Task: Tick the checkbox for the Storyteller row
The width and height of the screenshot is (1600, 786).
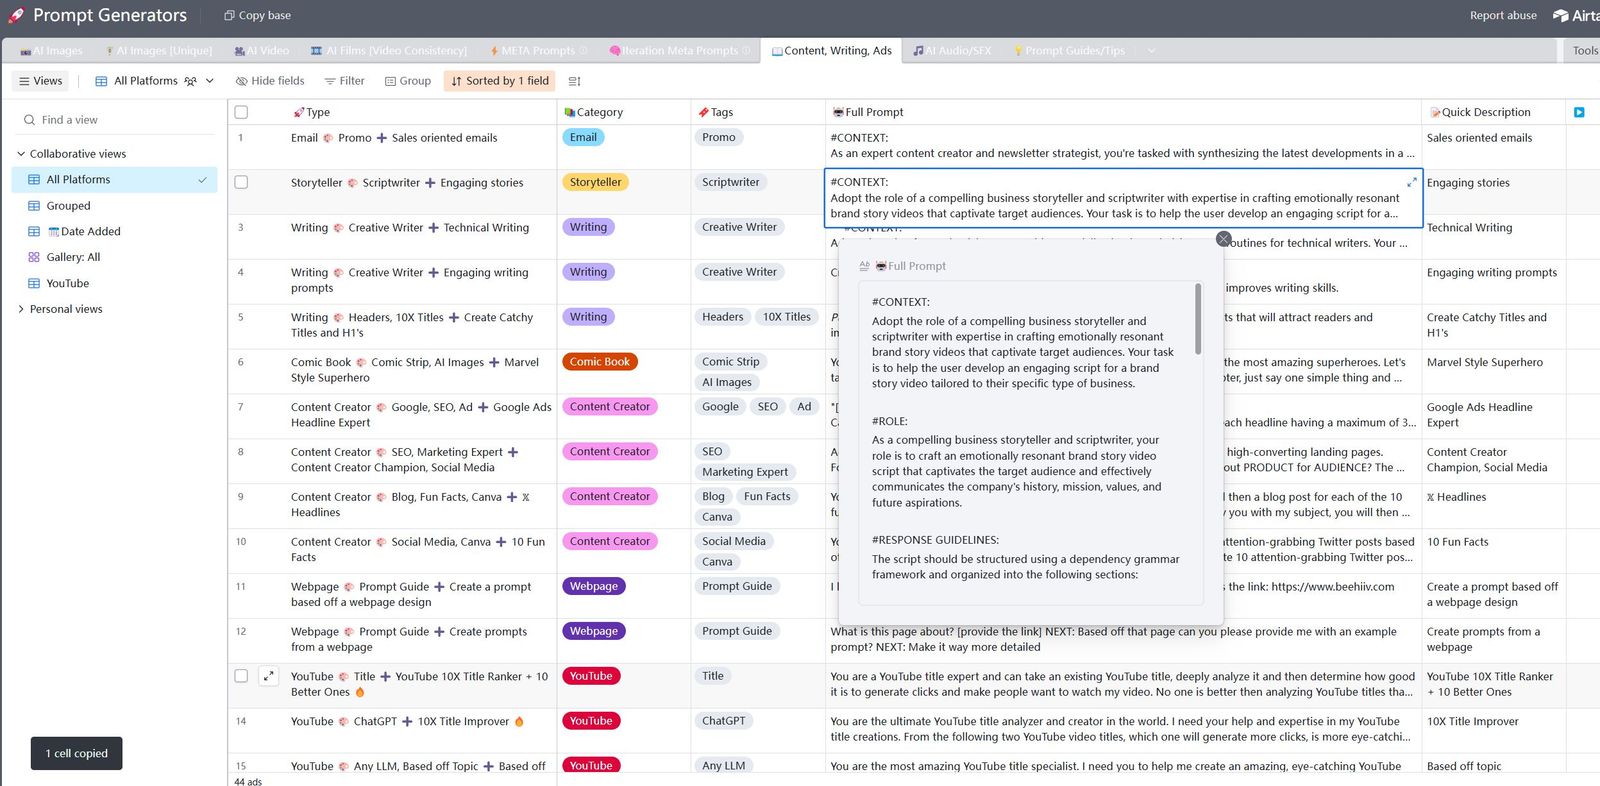Action: (x=241, y=182)
